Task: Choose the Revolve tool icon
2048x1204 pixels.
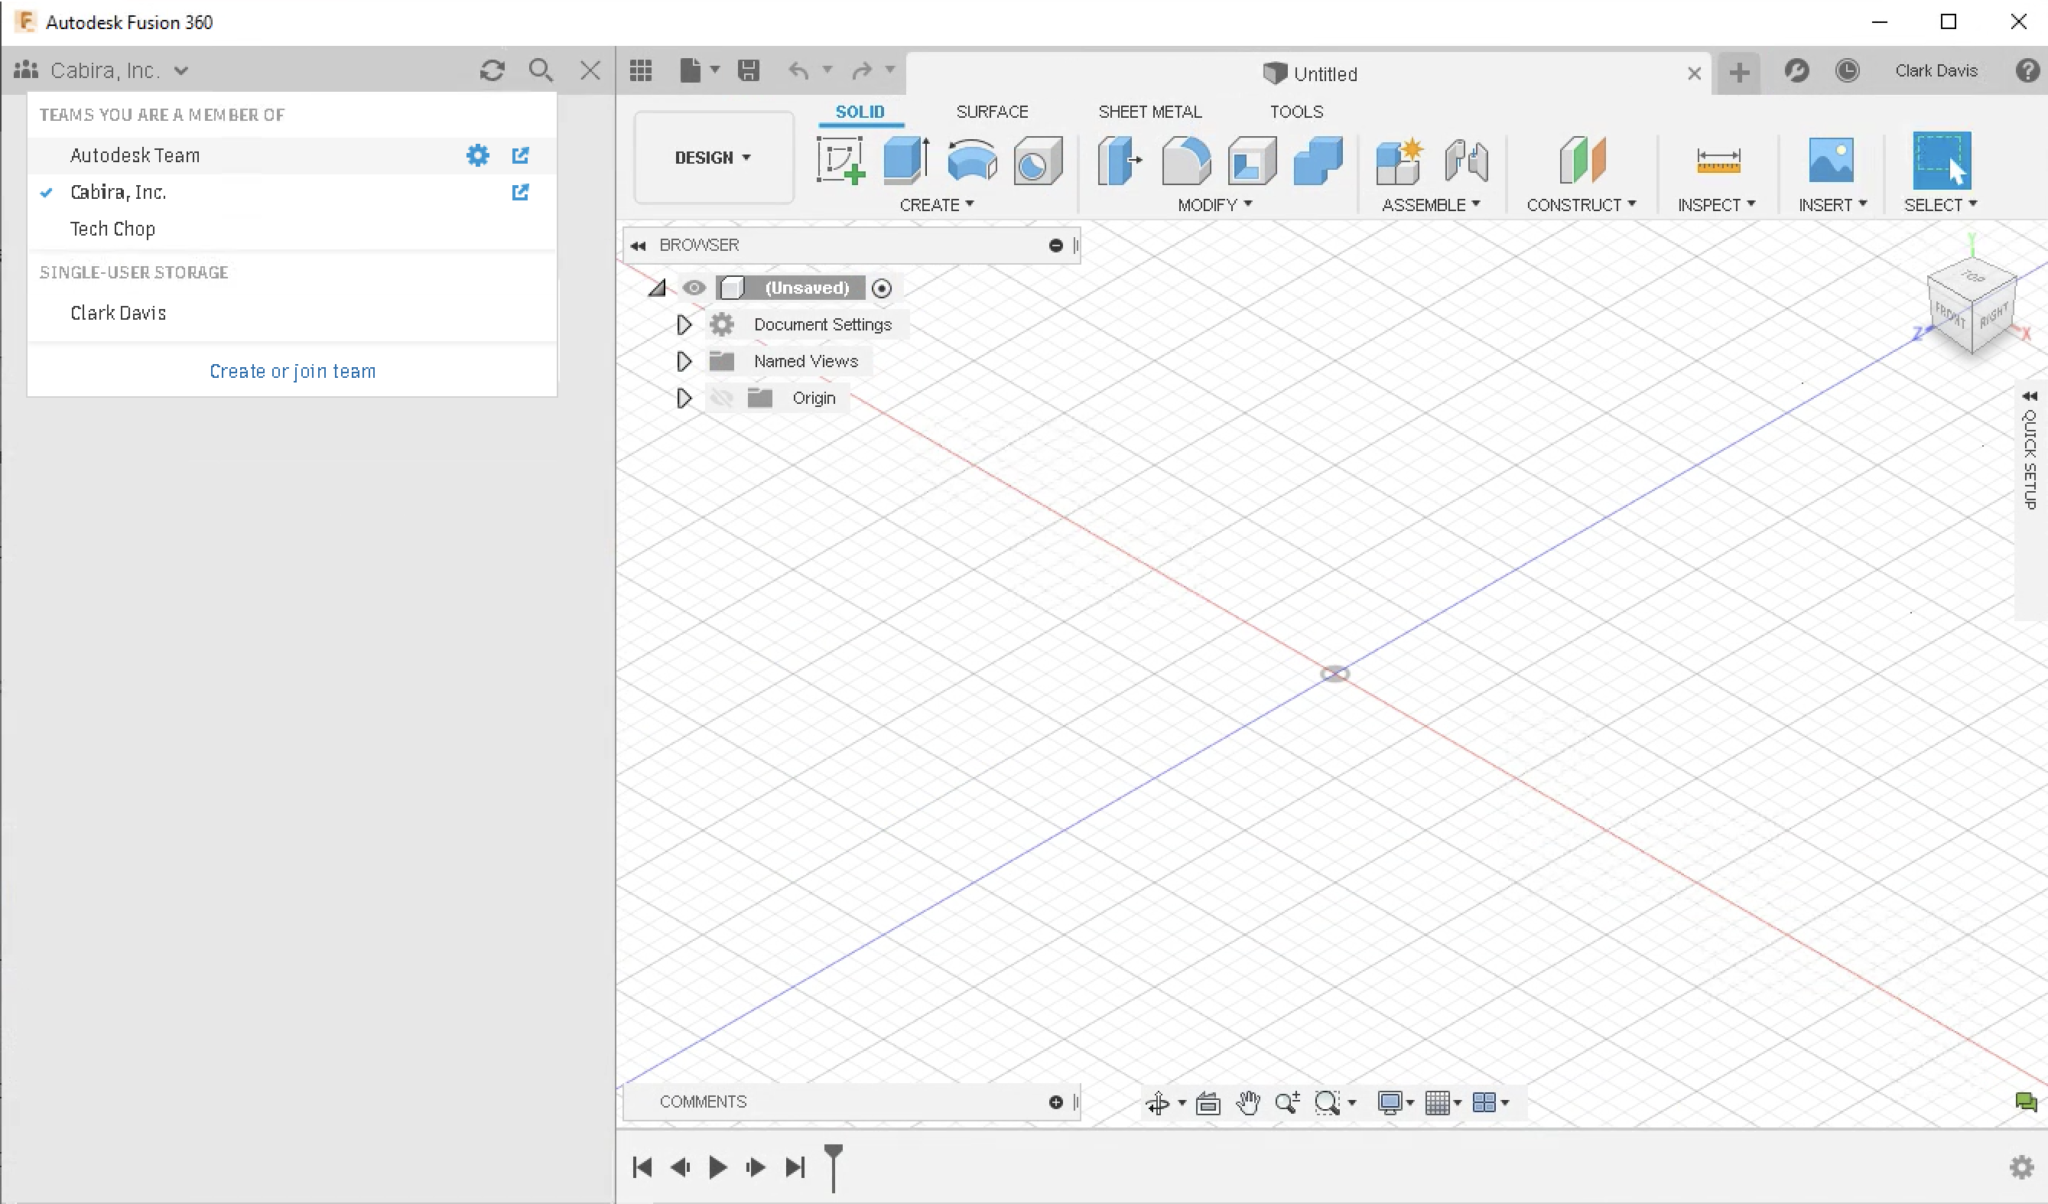Action: tap(971, 161)
